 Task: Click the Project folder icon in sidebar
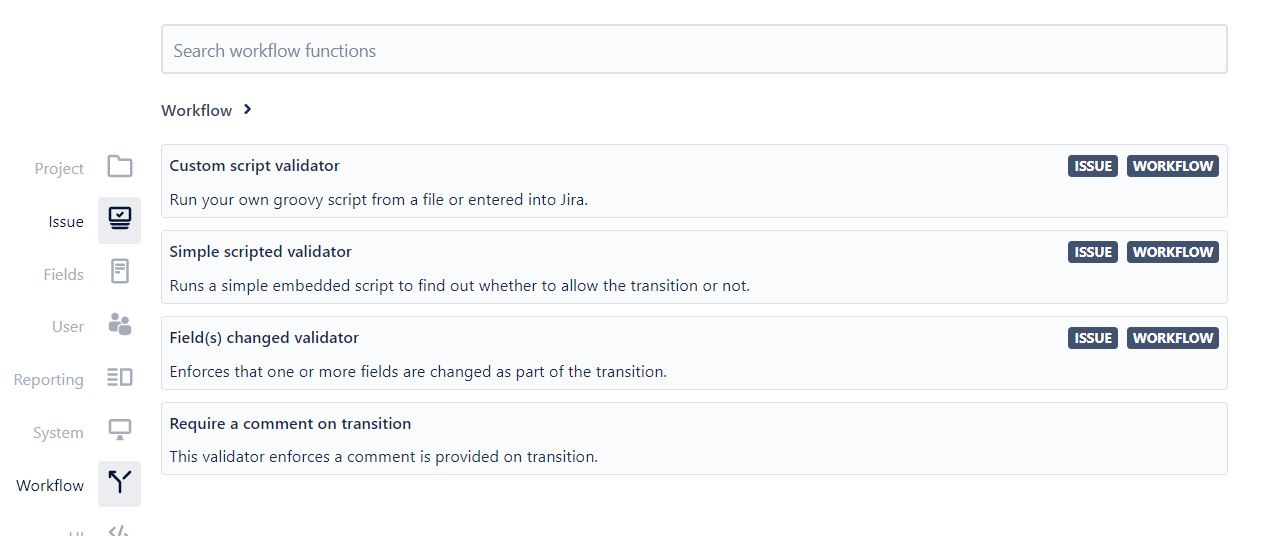(x=120, y=167)
